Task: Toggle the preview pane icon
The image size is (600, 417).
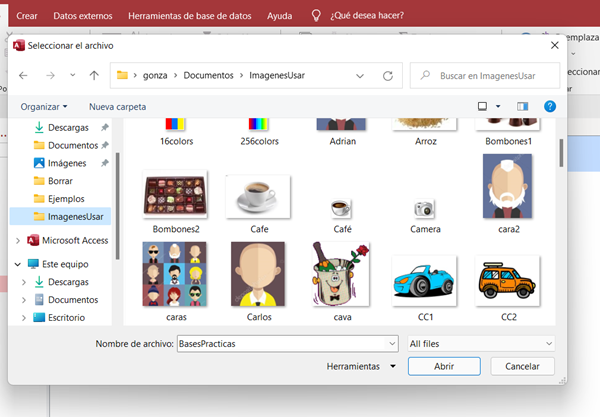Action: pyautogui.click(x=521, y=106)
